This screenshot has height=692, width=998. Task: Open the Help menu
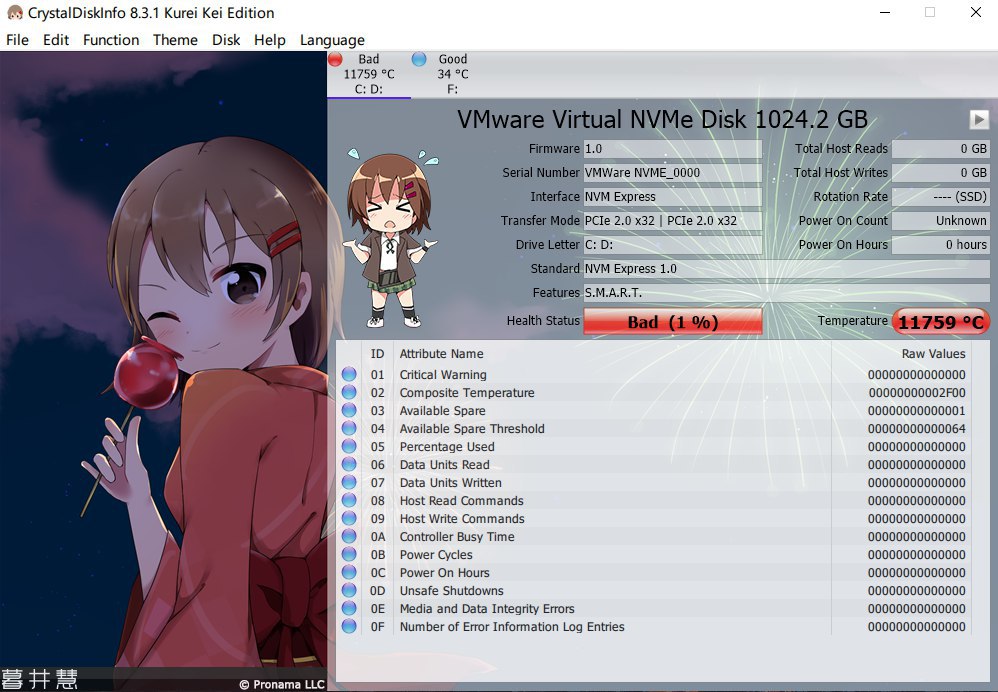coord(270,40)
